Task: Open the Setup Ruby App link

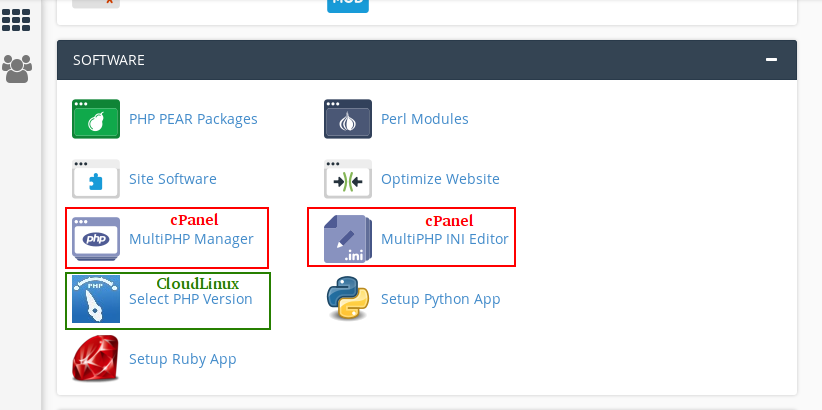Action: pyautogui.click(x=182, y=359)
